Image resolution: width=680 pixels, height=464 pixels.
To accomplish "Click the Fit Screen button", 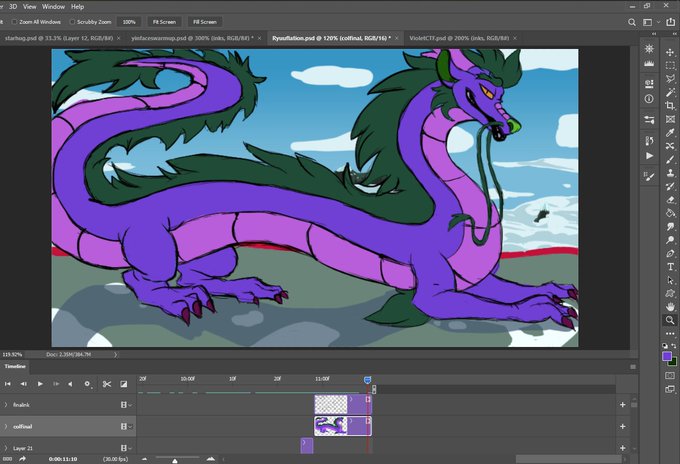I will pos(164,22).
